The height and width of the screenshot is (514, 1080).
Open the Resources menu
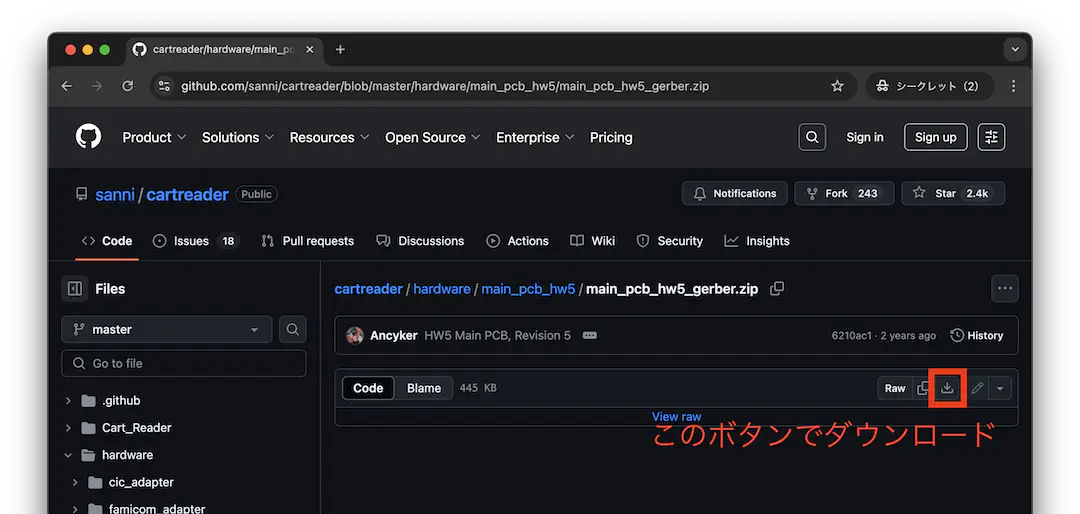[329, 137]
